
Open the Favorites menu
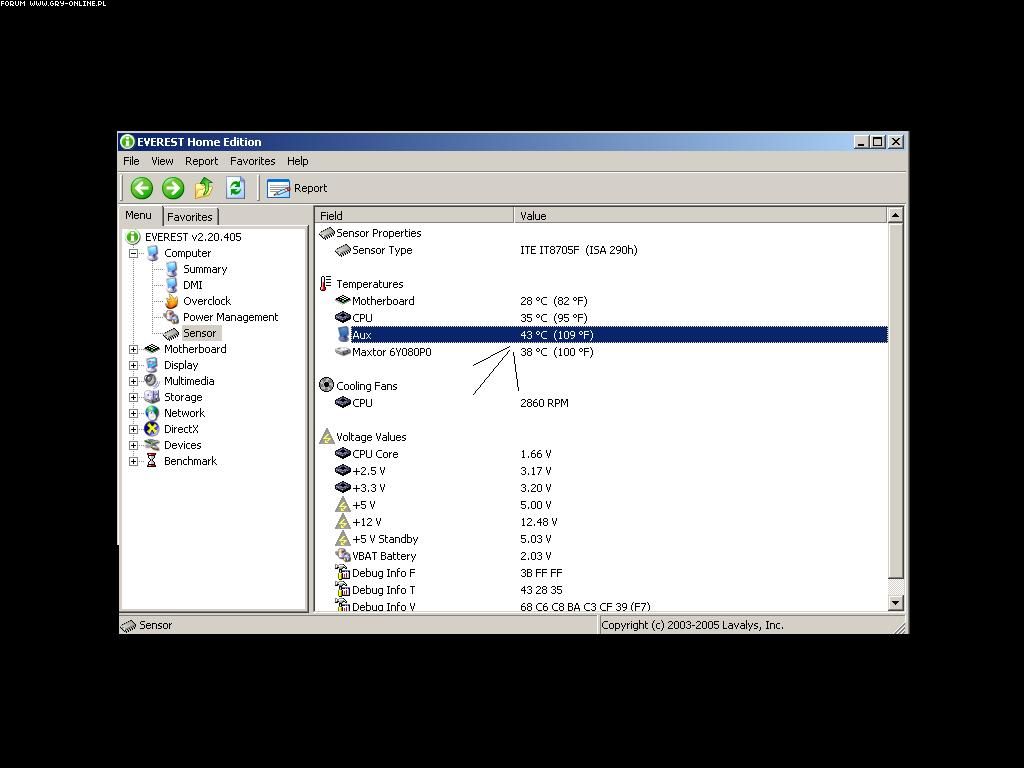pos(252,161)
